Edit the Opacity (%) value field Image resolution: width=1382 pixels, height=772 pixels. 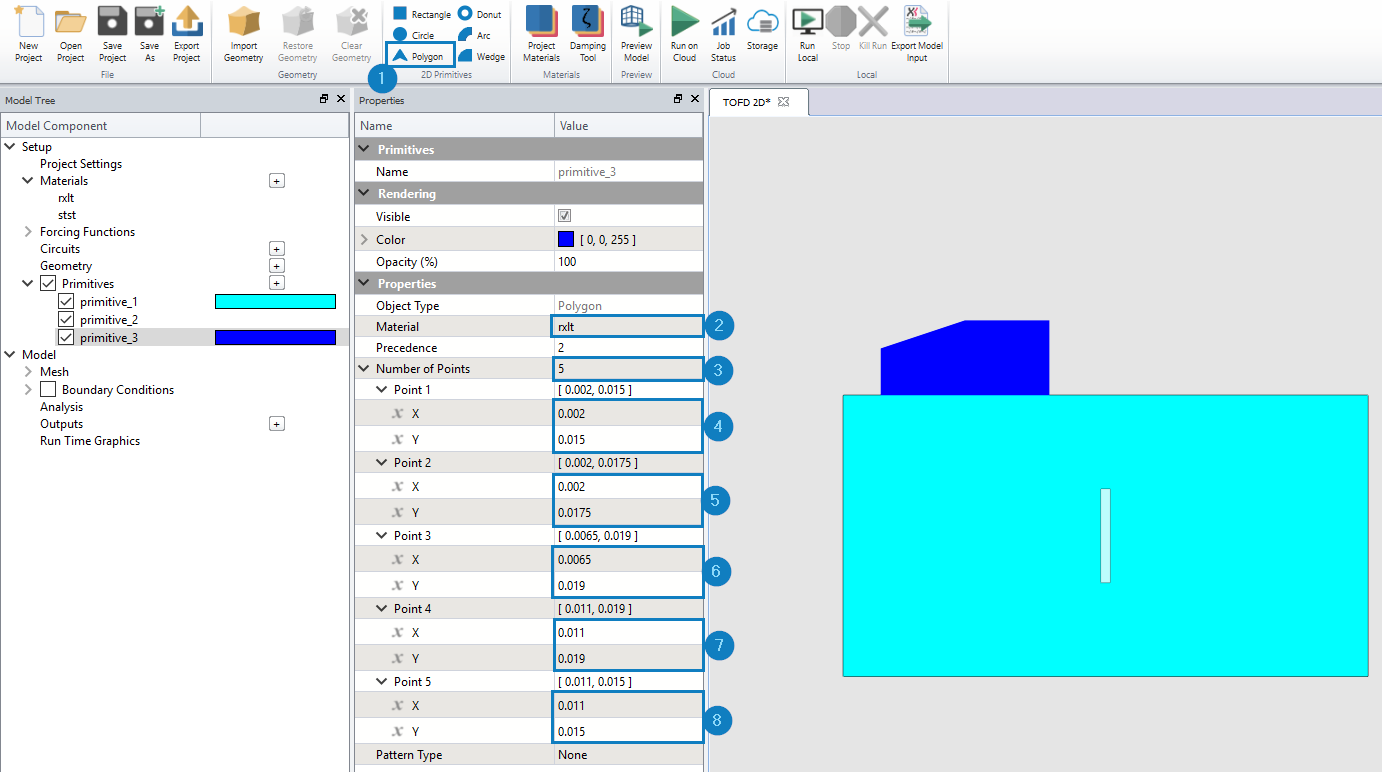point(628,262)
